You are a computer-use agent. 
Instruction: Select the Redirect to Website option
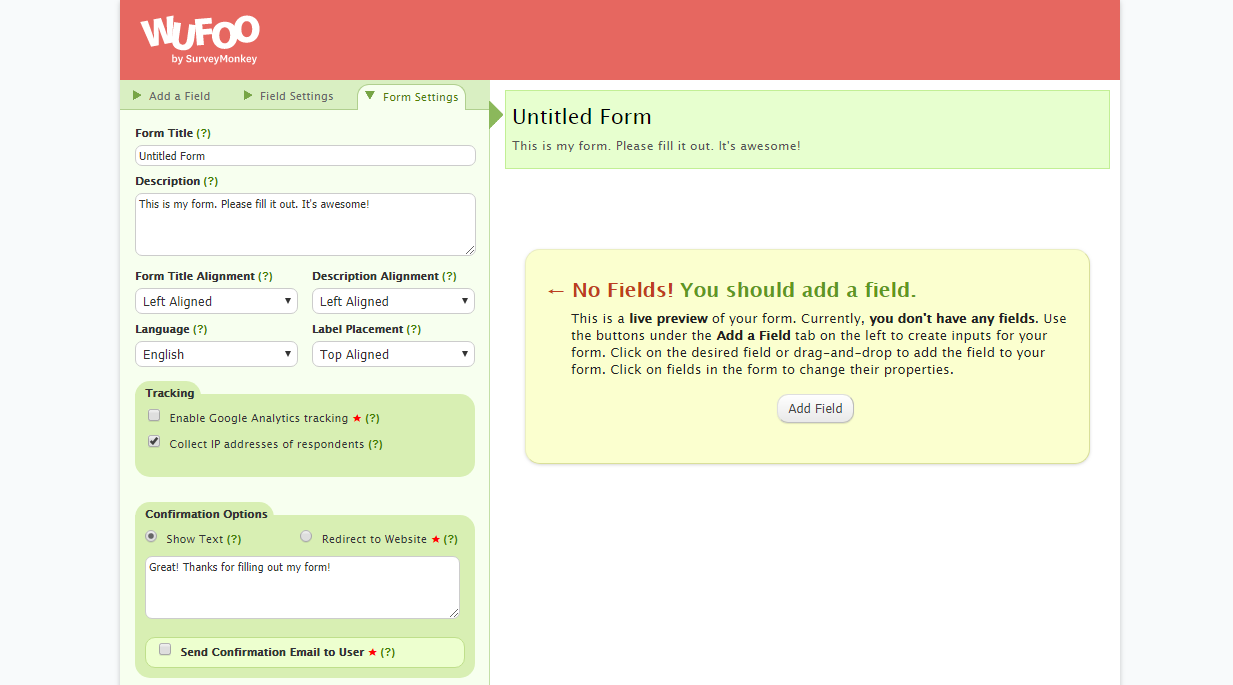tap(306, 536)
